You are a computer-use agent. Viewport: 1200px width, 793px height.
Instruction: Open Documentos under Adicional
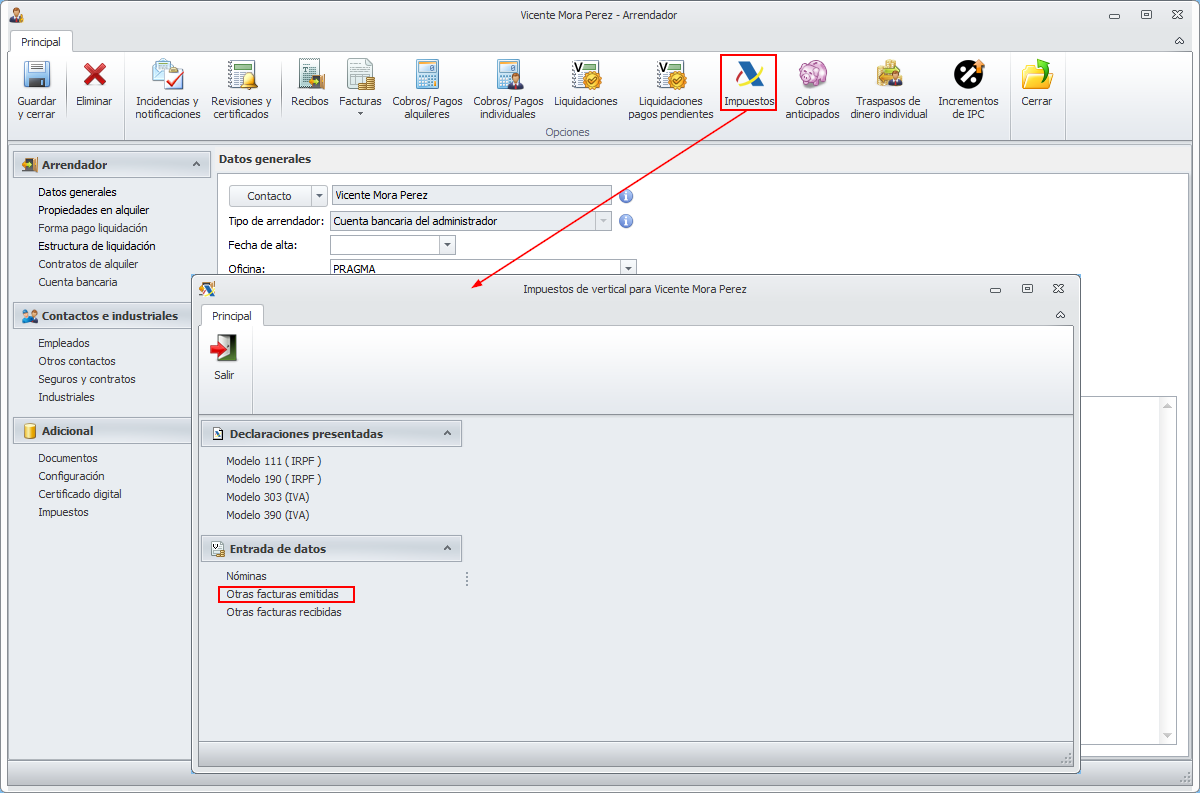coord(68,458)
